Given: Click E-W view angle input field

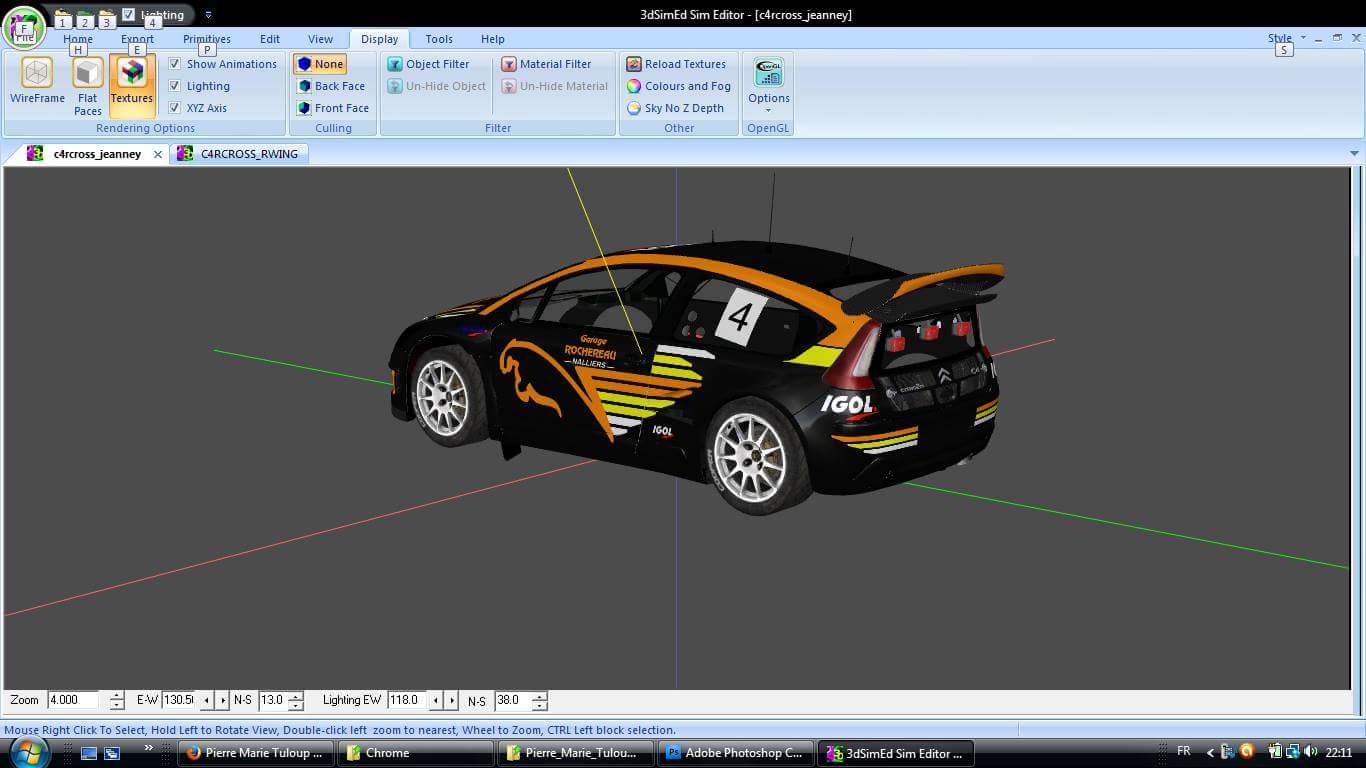Looking at the screenshot, I should coord(179,701).
